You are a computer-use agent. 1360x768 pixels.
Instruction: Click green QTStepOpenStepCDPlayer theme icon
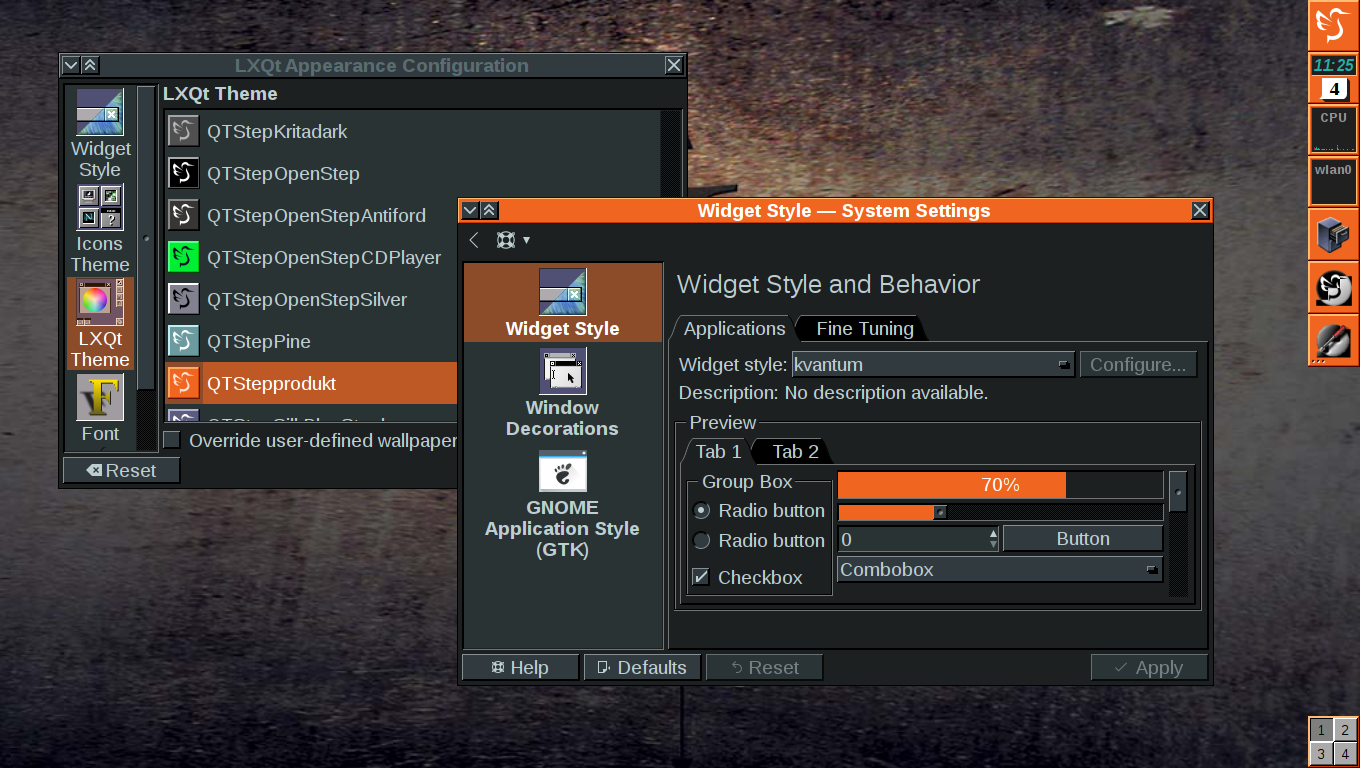184,257
